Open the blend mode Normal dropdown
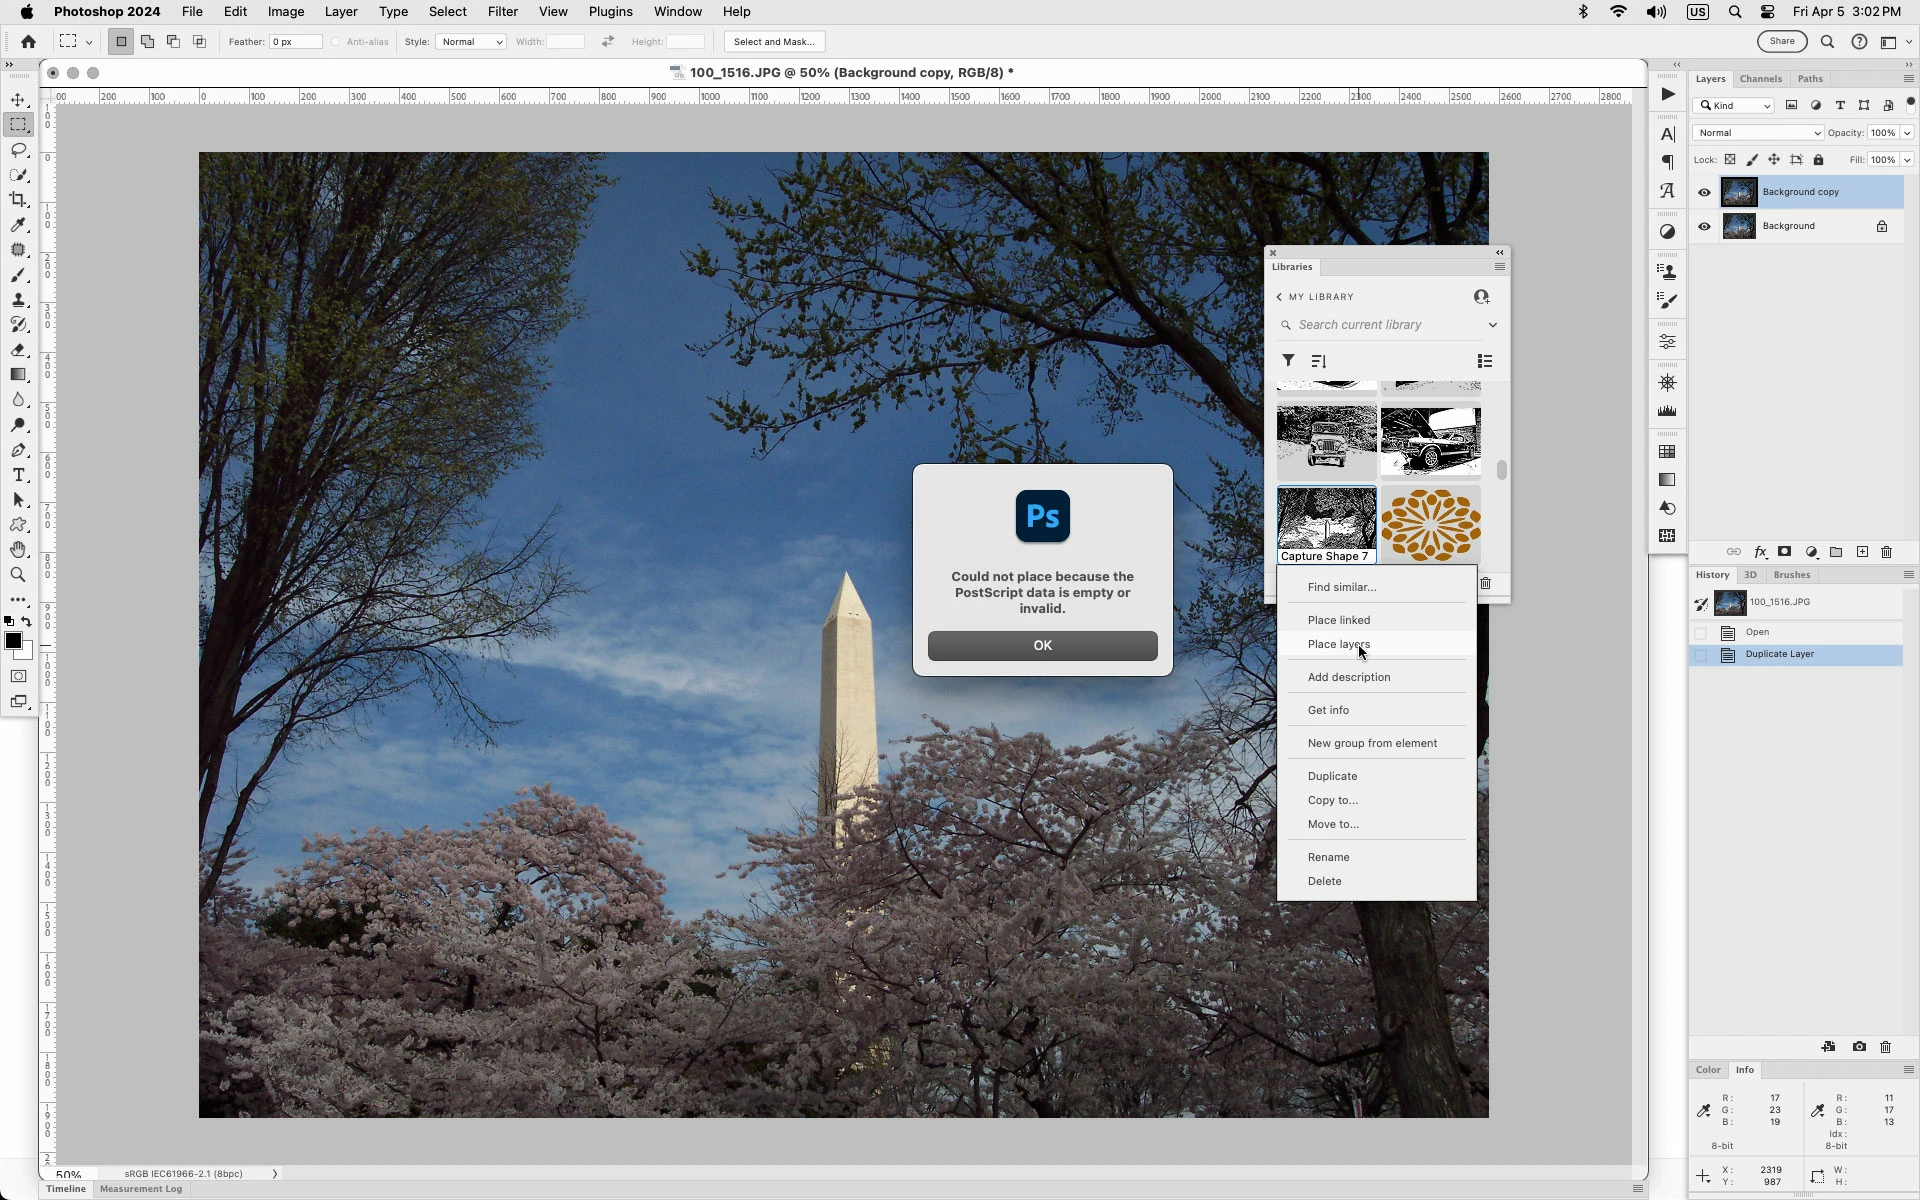This screenshot has width=1920, height=1200. [x=1758, y=133]
